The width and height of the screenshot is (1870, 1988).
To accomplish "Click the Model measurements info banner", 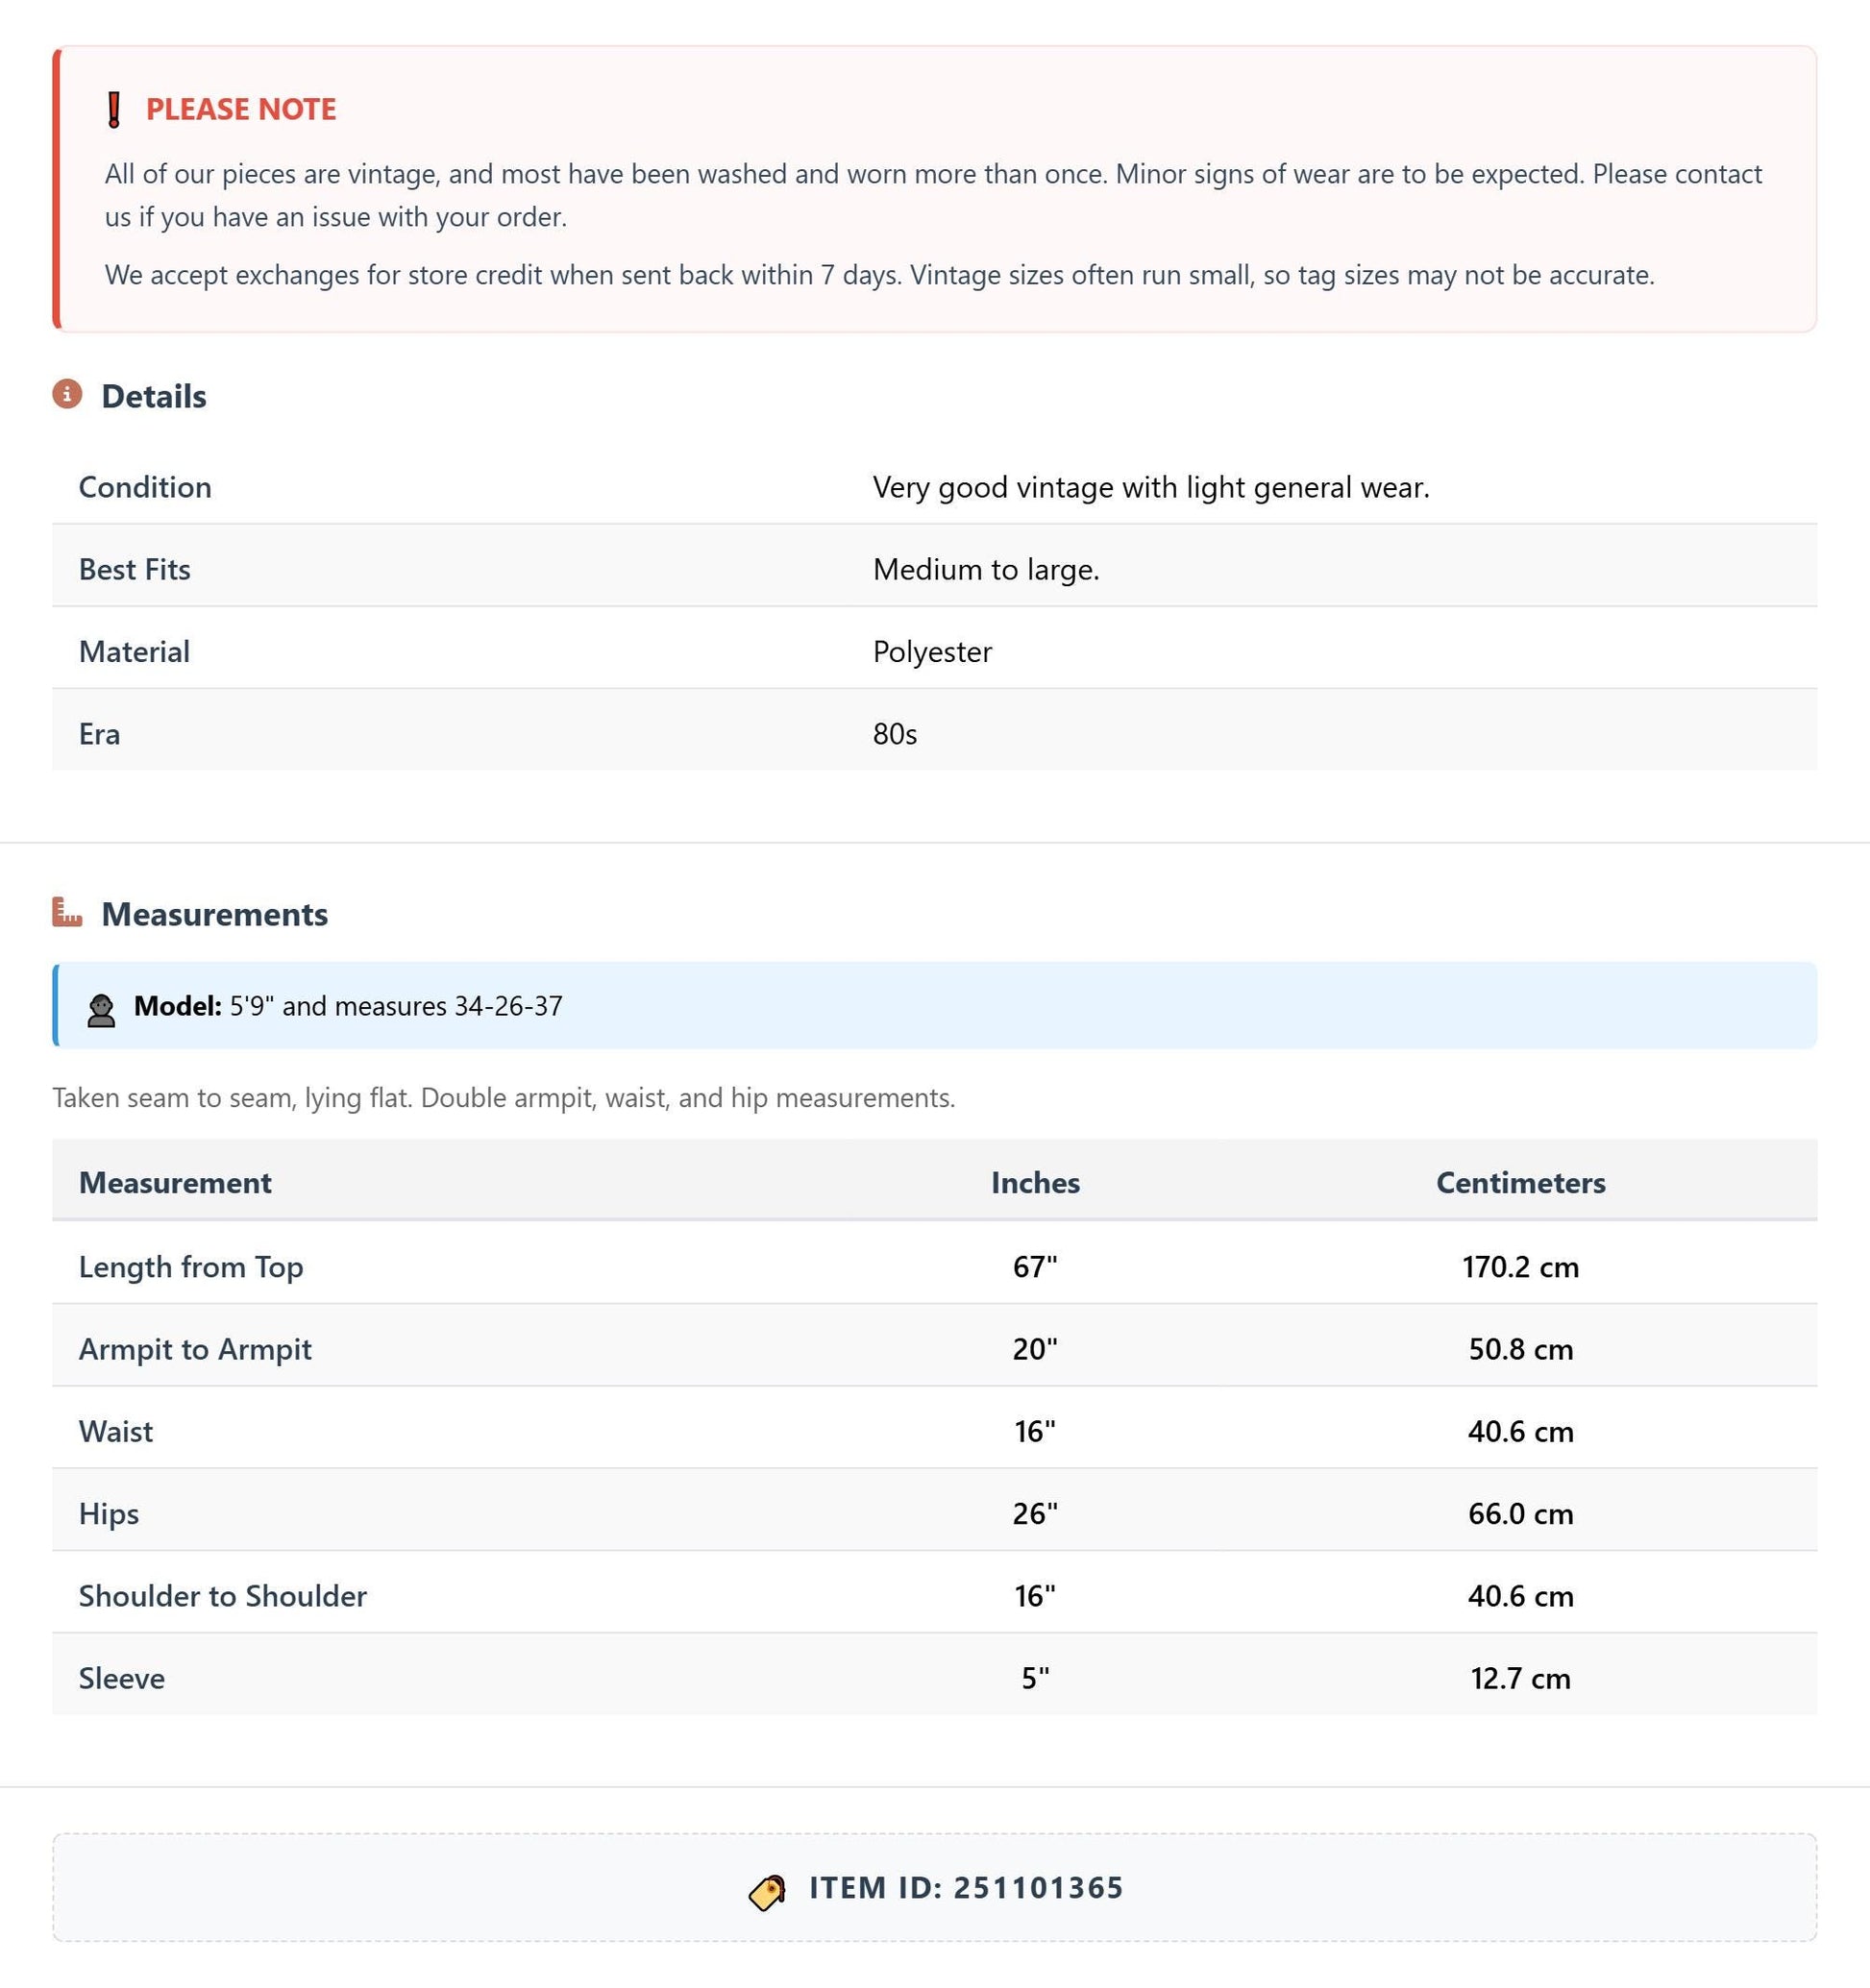I will coord(934,1005).
